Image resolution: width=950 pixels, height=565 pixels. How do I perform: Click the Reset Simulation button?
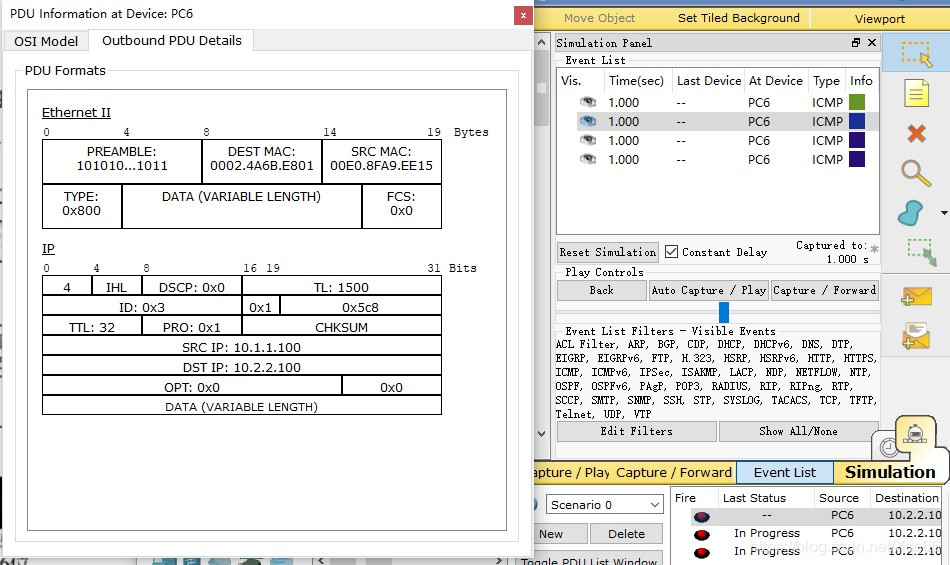[x=608, y=252]
